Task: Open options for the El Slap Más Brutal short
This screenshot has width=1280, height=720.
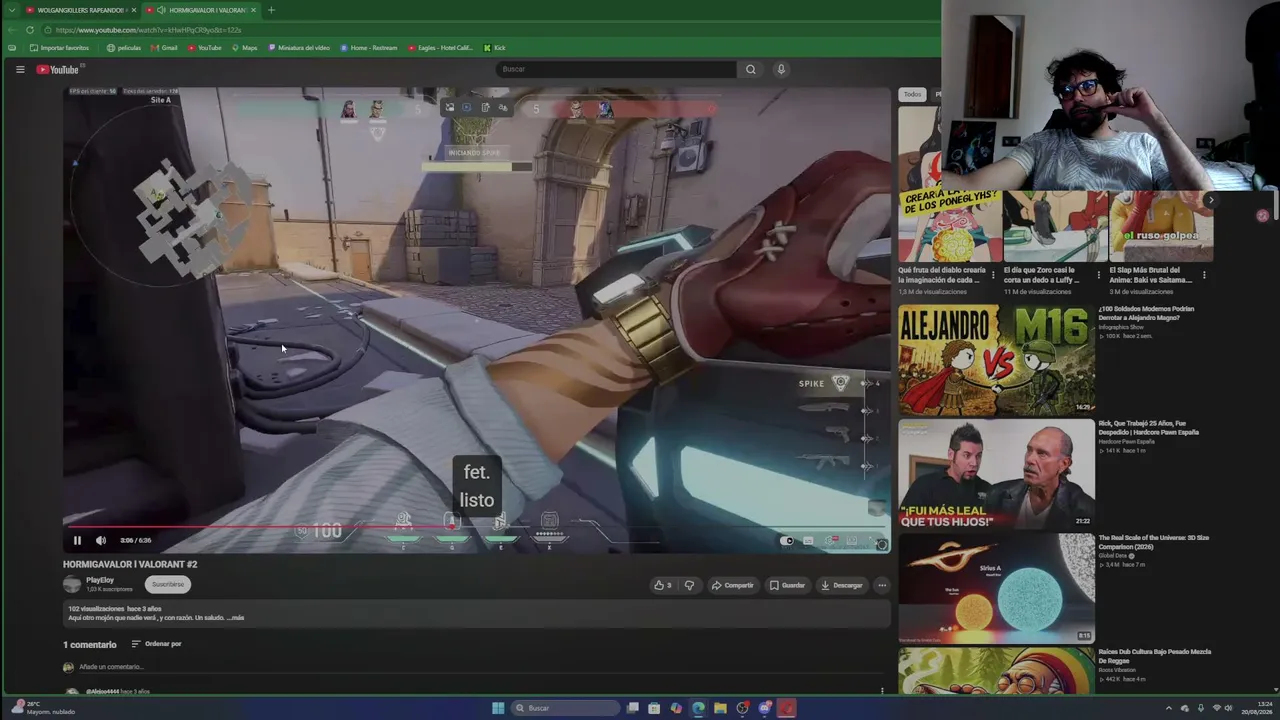Action: [1204, 274]
